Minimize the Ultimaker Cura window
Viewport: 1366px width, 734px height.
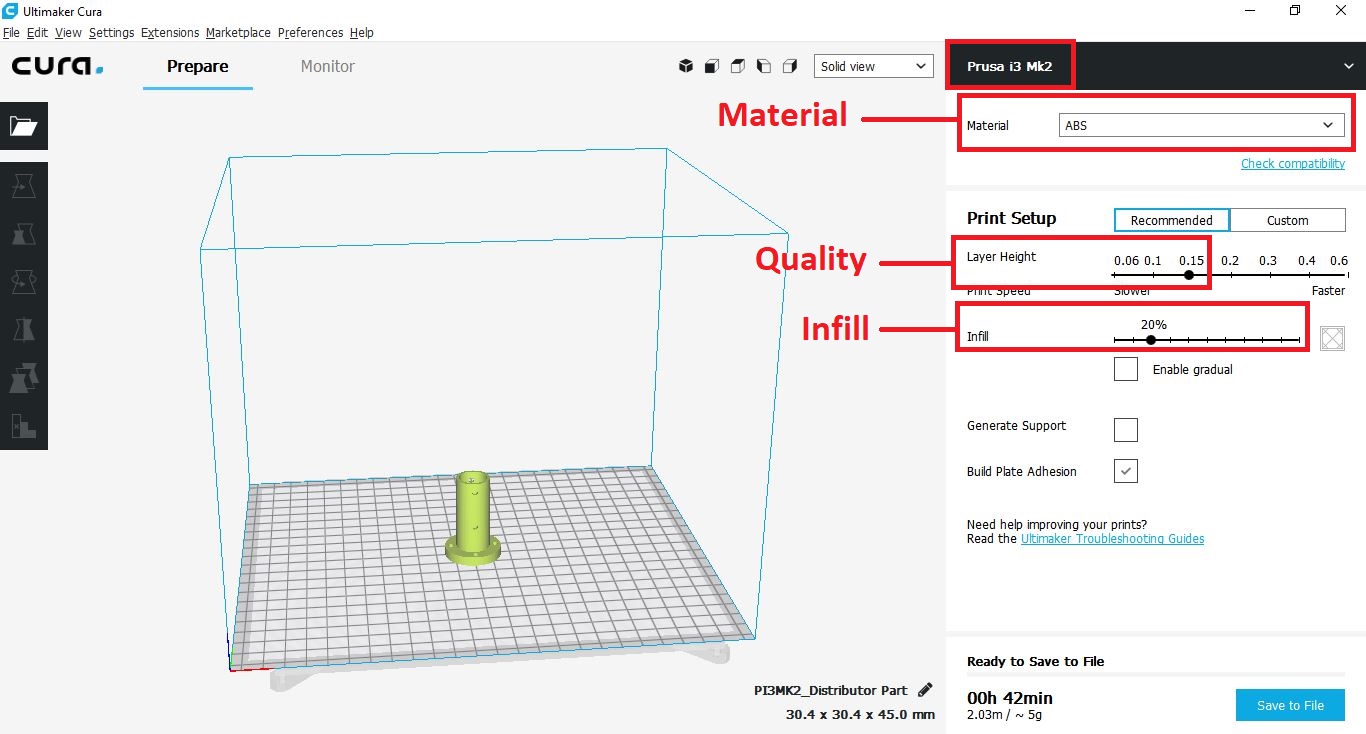tap(1250, 11)
